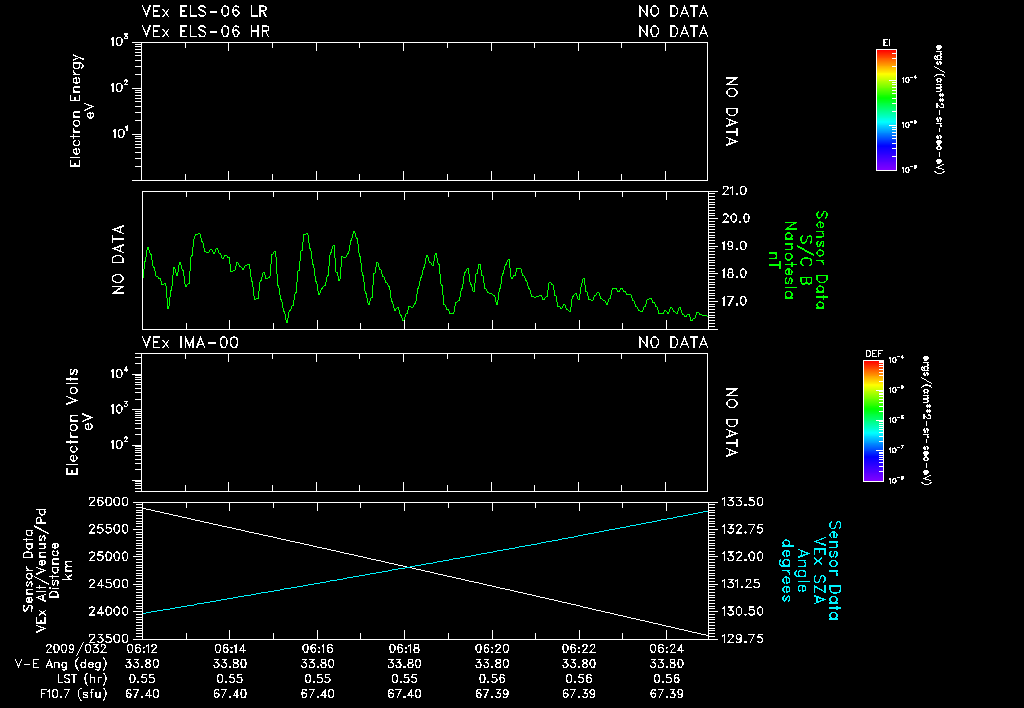Click the LST value '0.56' under 06:20
1024x708 pixels.
492,679
